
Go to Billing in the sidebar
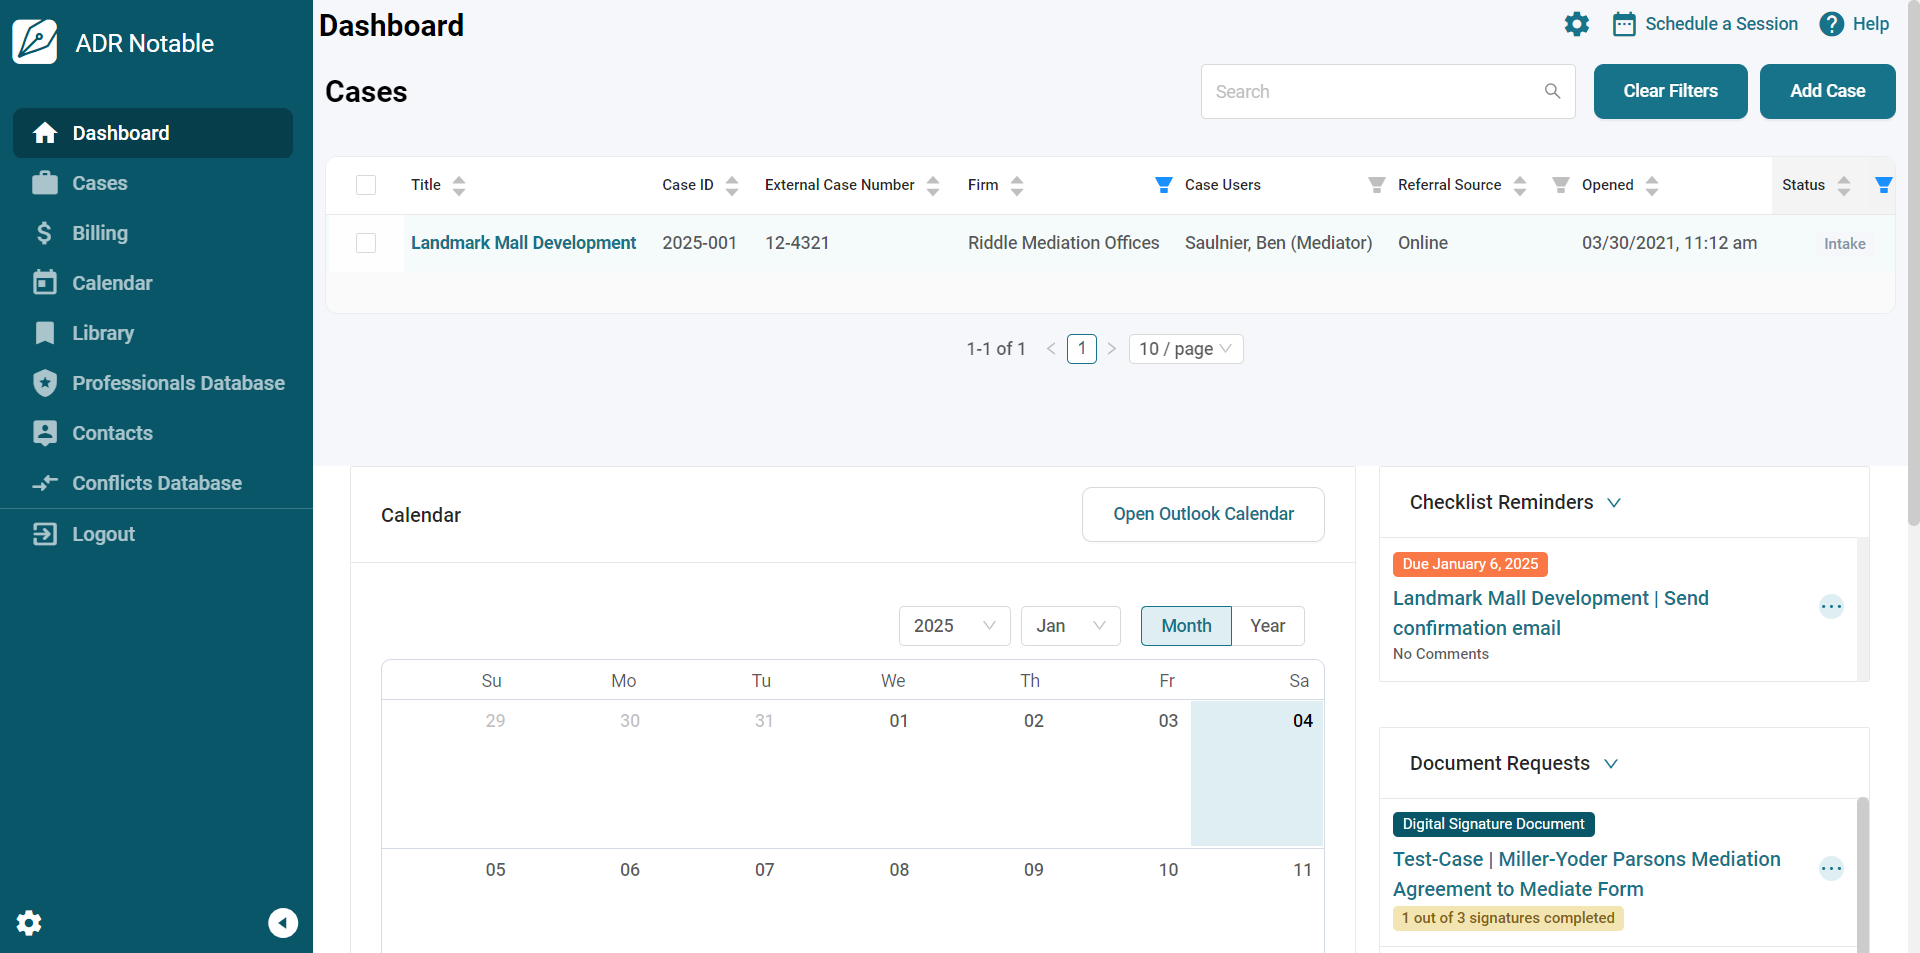pos(100,233)
